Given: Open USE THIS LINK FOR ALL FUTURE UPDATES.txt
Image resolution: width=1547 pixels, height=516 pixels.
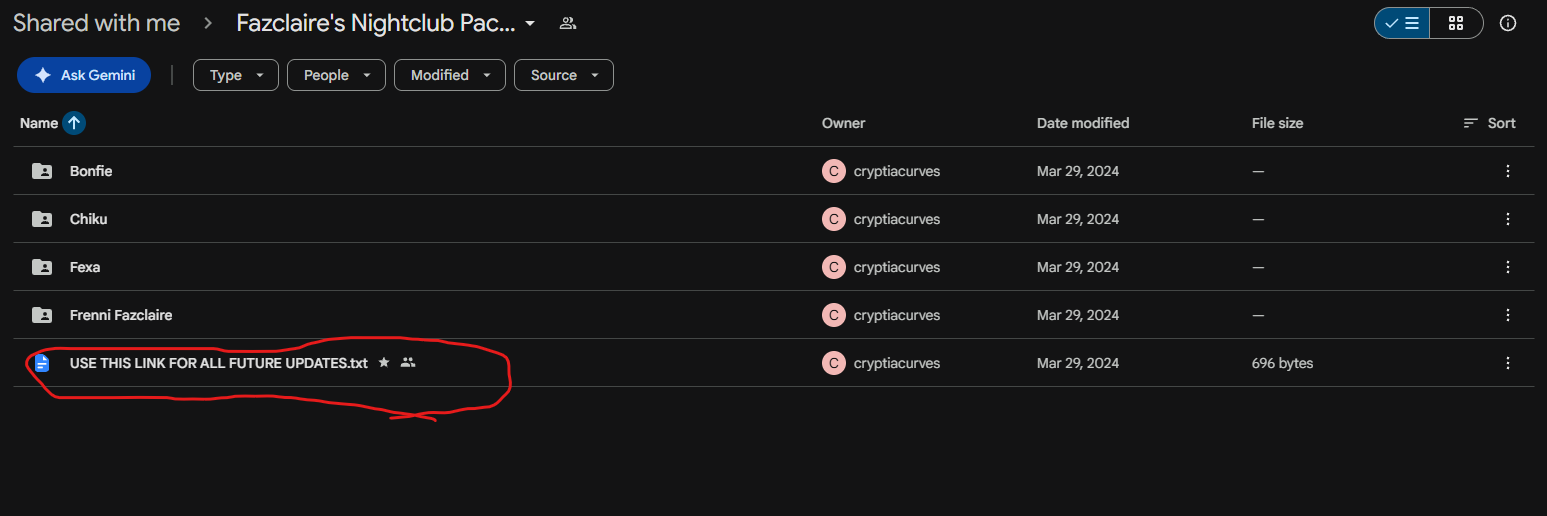Looking at the screenshot, I should point(219,363).
